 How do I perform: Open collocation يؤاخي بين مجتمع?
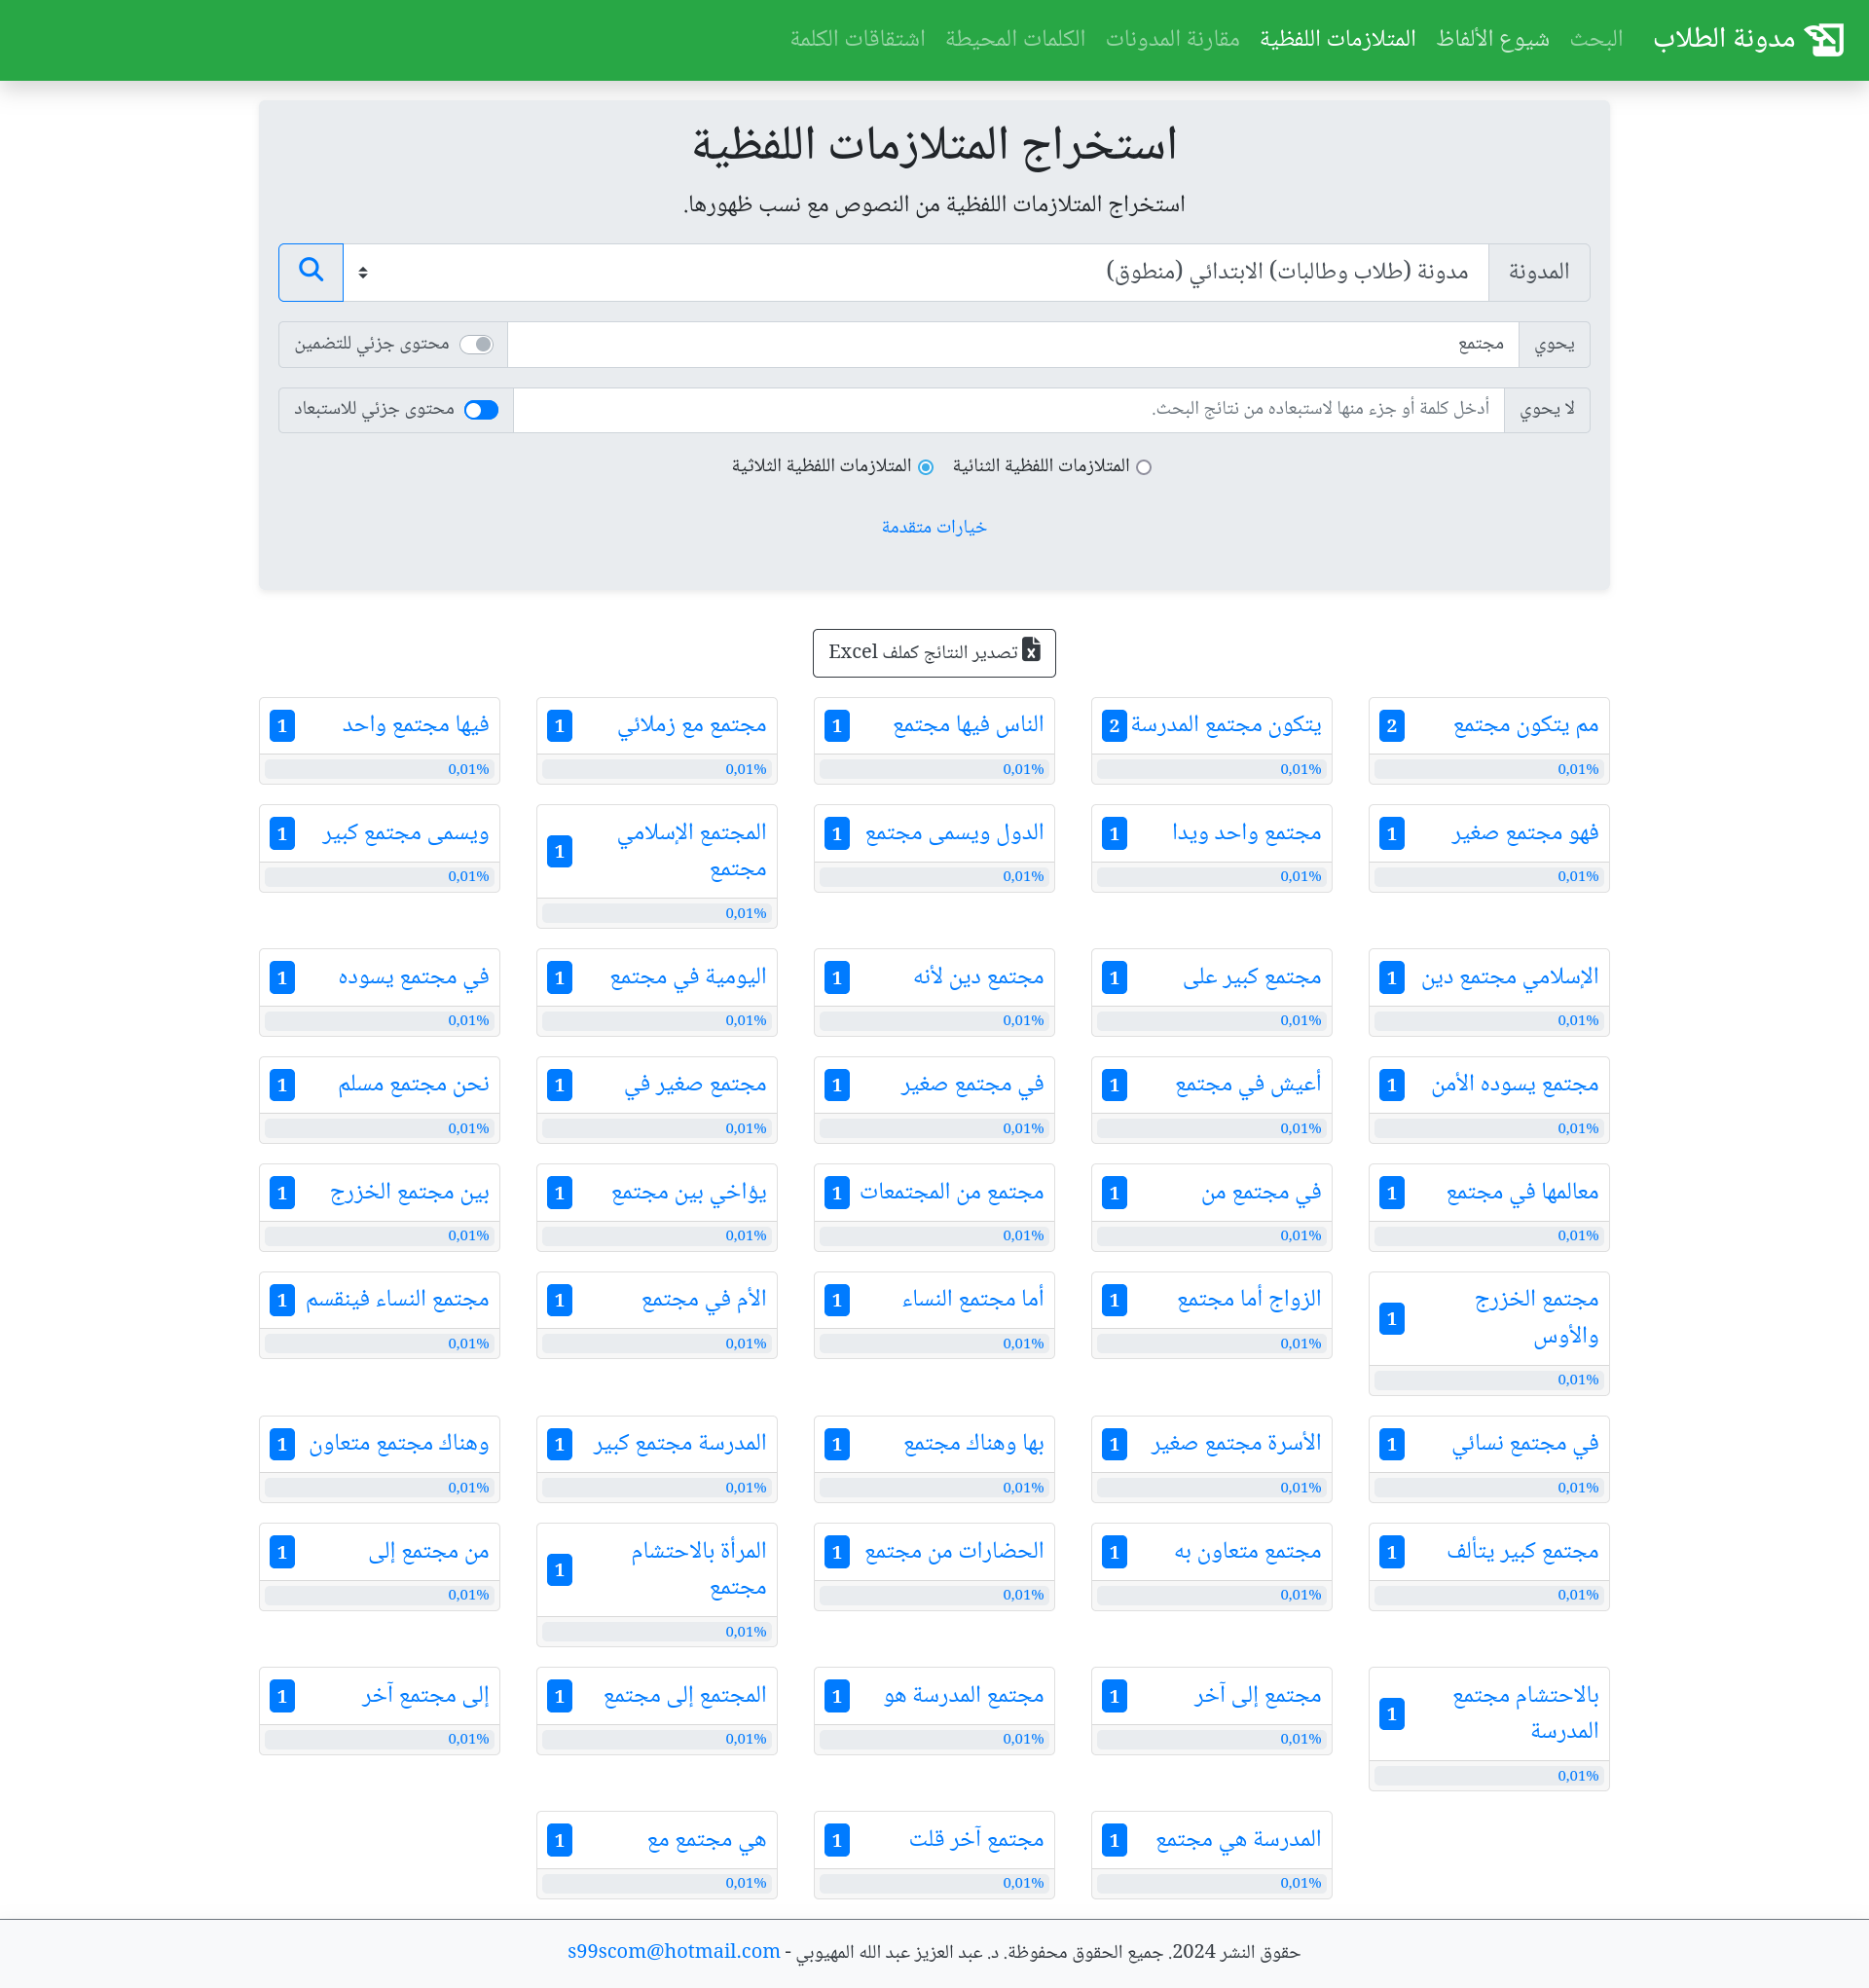[689, 1193]
